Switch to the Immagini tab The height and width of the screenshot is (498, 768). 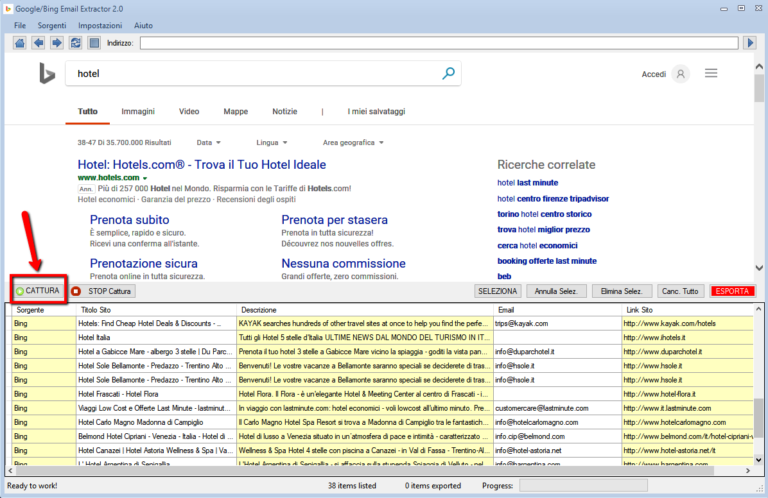tap(138, 111)
